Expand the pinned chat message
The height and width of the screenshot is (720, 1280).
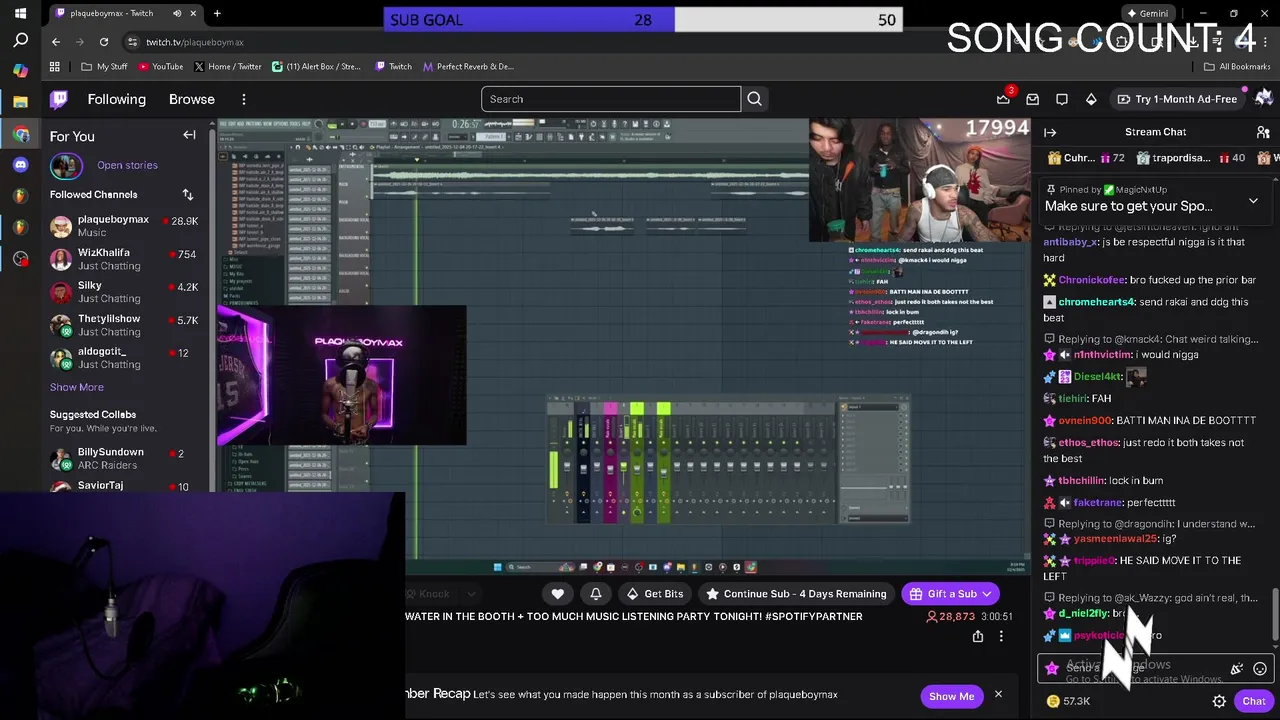(1253, 201)
